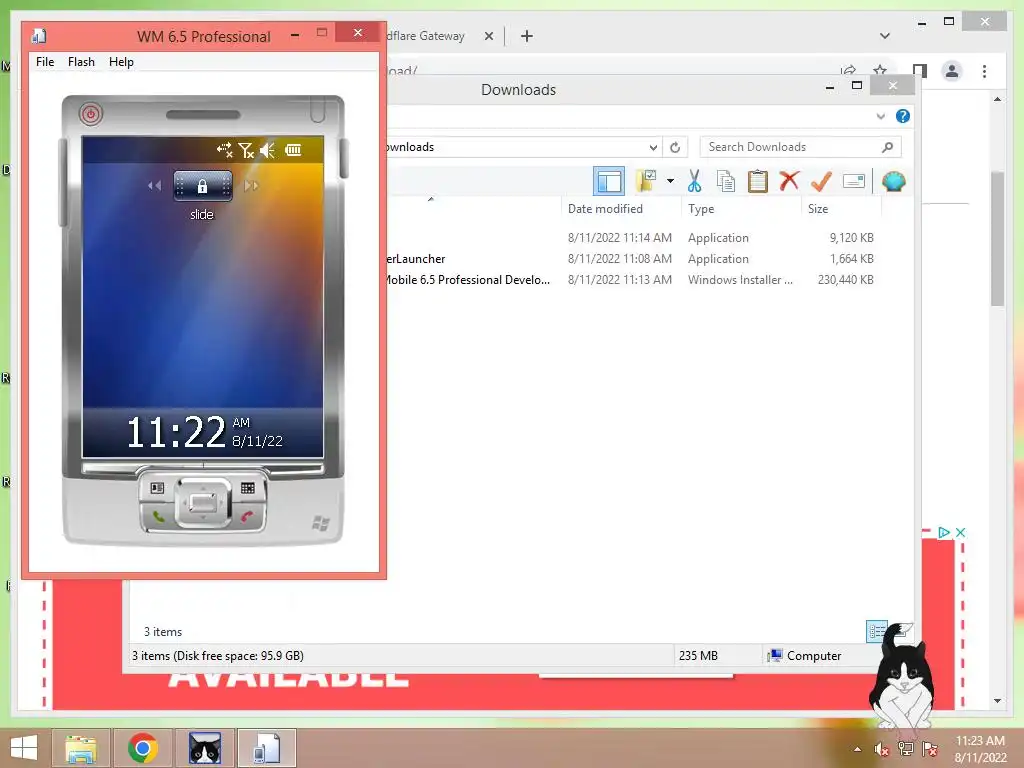This screenshot has height=768, width=1024.
Task: Click the Refresh button in Downloads
Action: (x=675, y=148)
